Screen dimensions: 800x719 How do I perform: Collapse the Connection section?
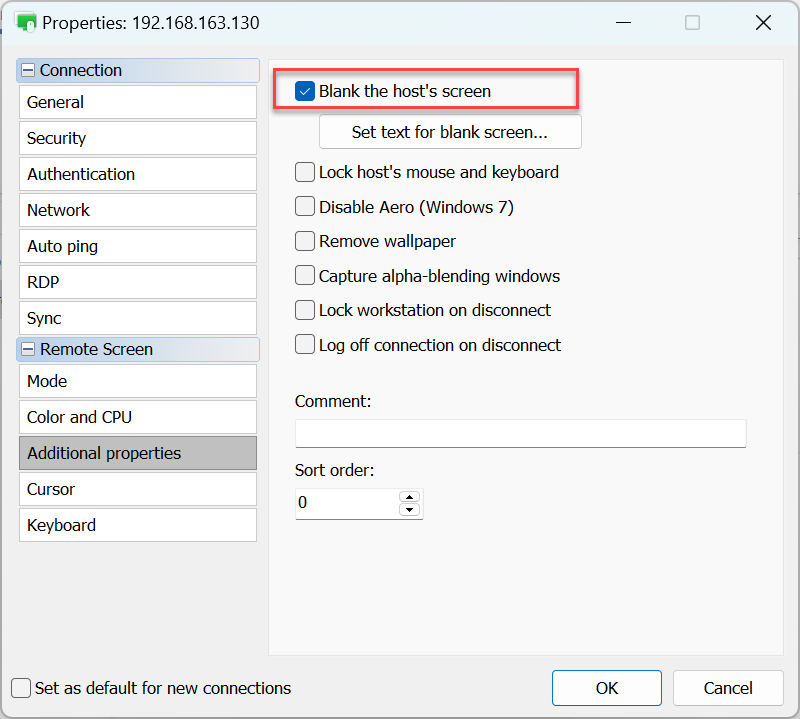point(28,71)
